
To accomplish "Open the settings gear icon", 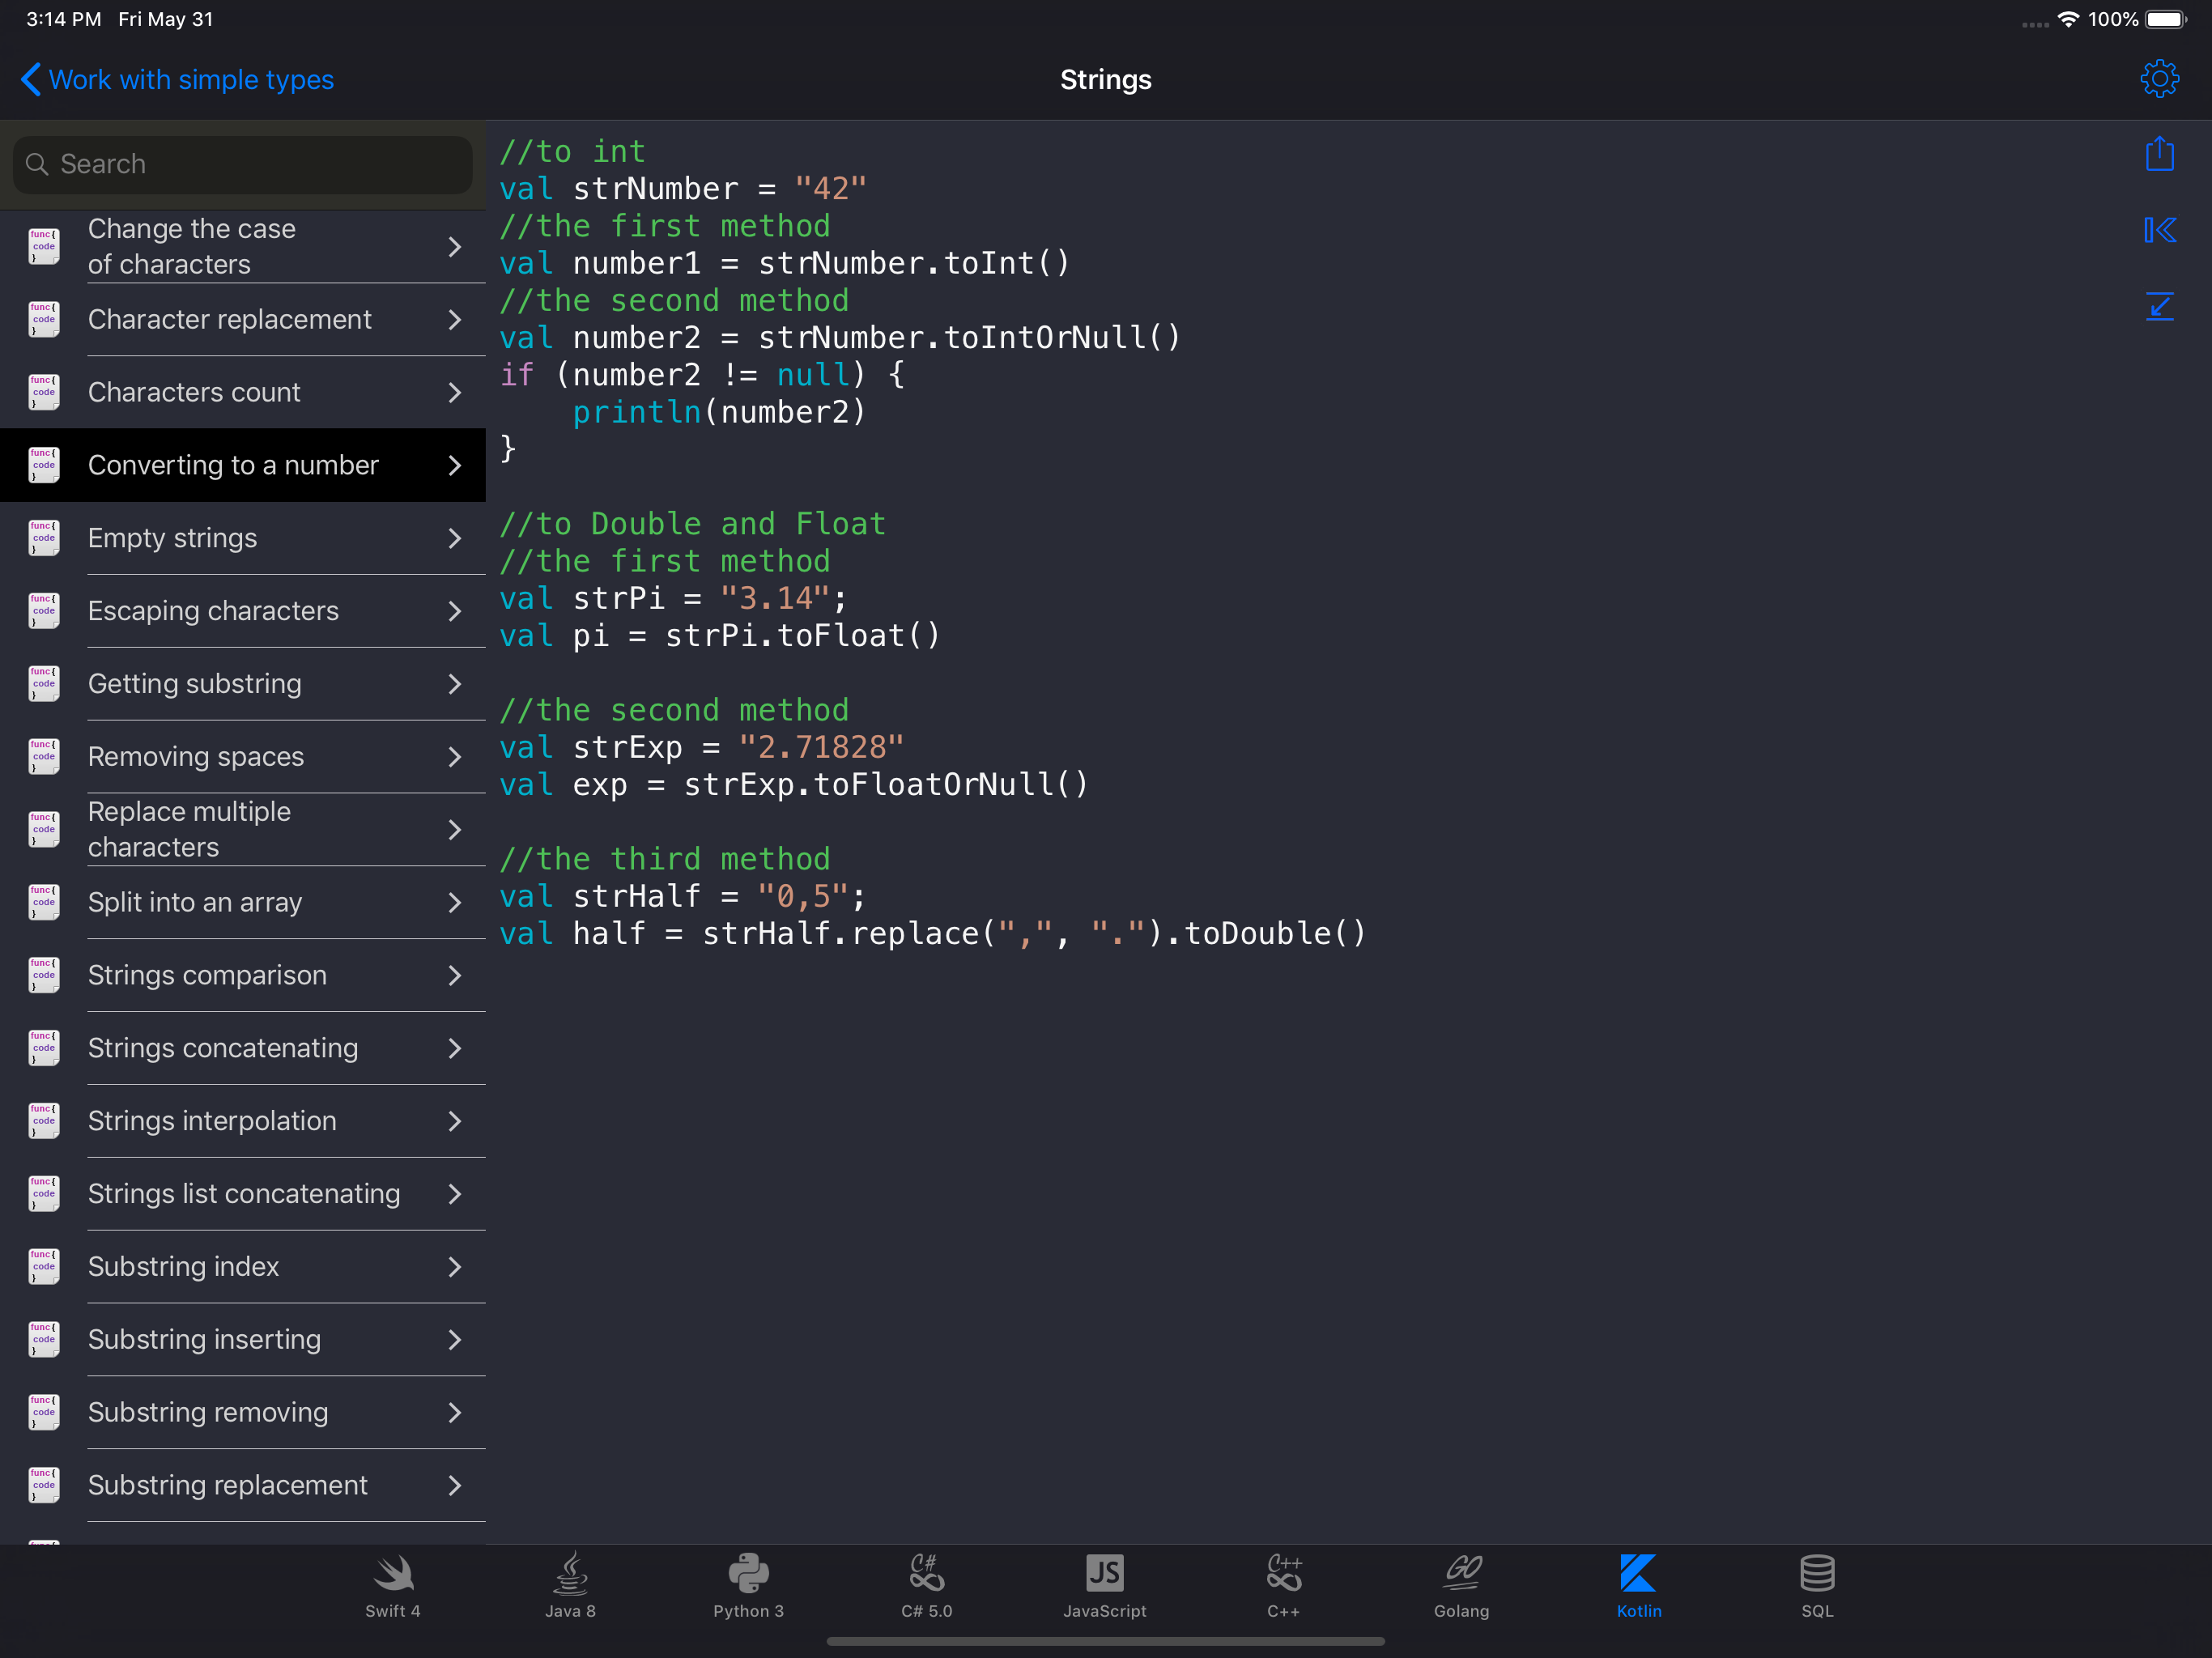I will (x=2159, y=79).
